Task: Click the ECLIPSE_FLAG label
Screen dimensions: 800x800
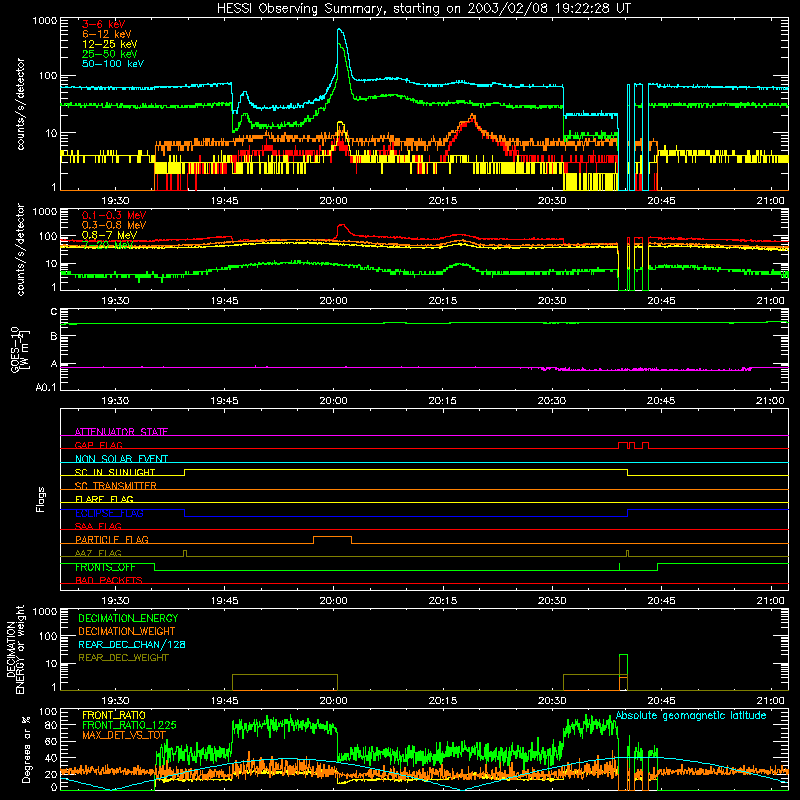Action: 109,513
